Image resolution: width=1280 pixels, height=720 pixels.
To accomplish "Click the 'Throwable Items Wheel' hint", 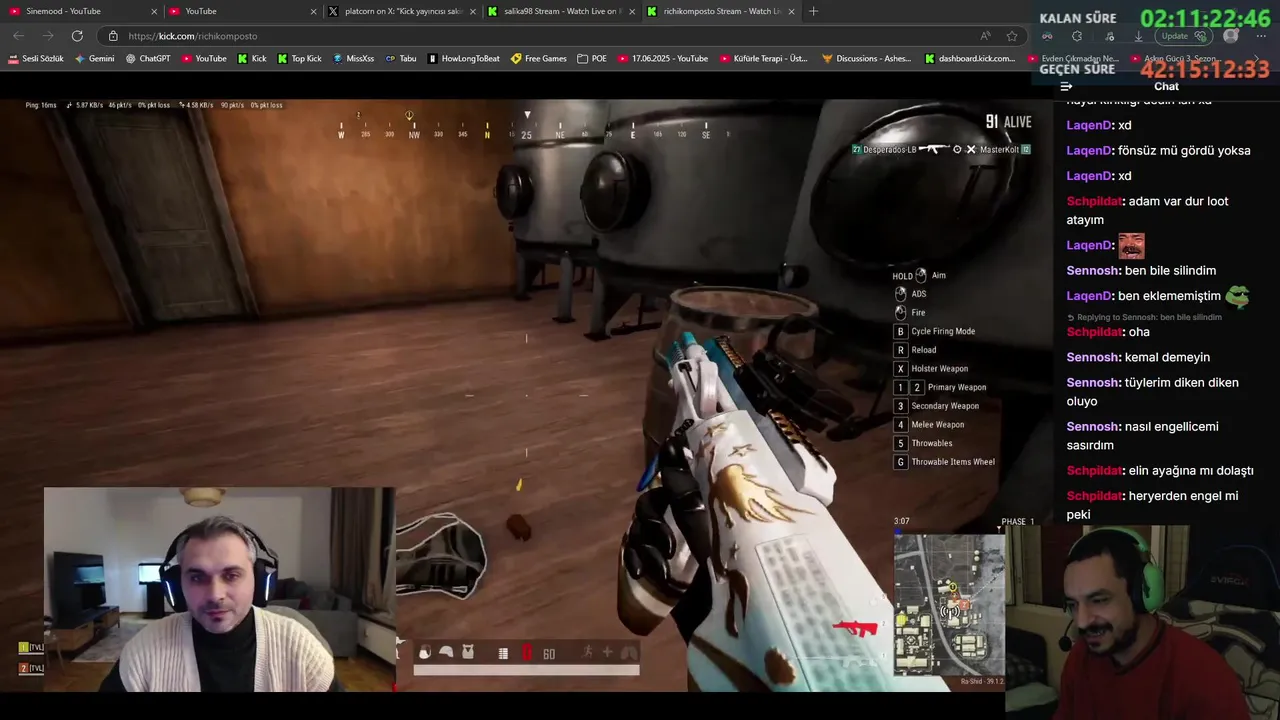I will click(x=944, y=462).
